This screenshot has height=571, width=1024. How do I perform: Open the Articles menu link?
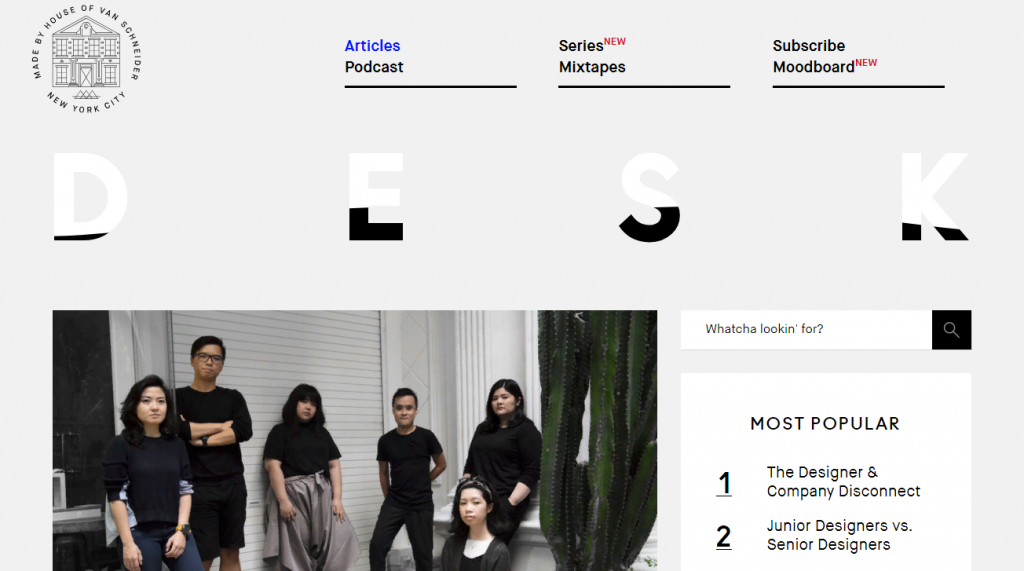point(372,46)
